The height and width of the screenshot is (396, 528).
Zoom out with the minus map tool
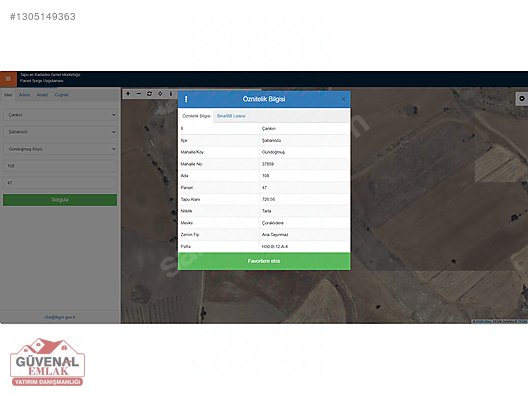point(139,94)
